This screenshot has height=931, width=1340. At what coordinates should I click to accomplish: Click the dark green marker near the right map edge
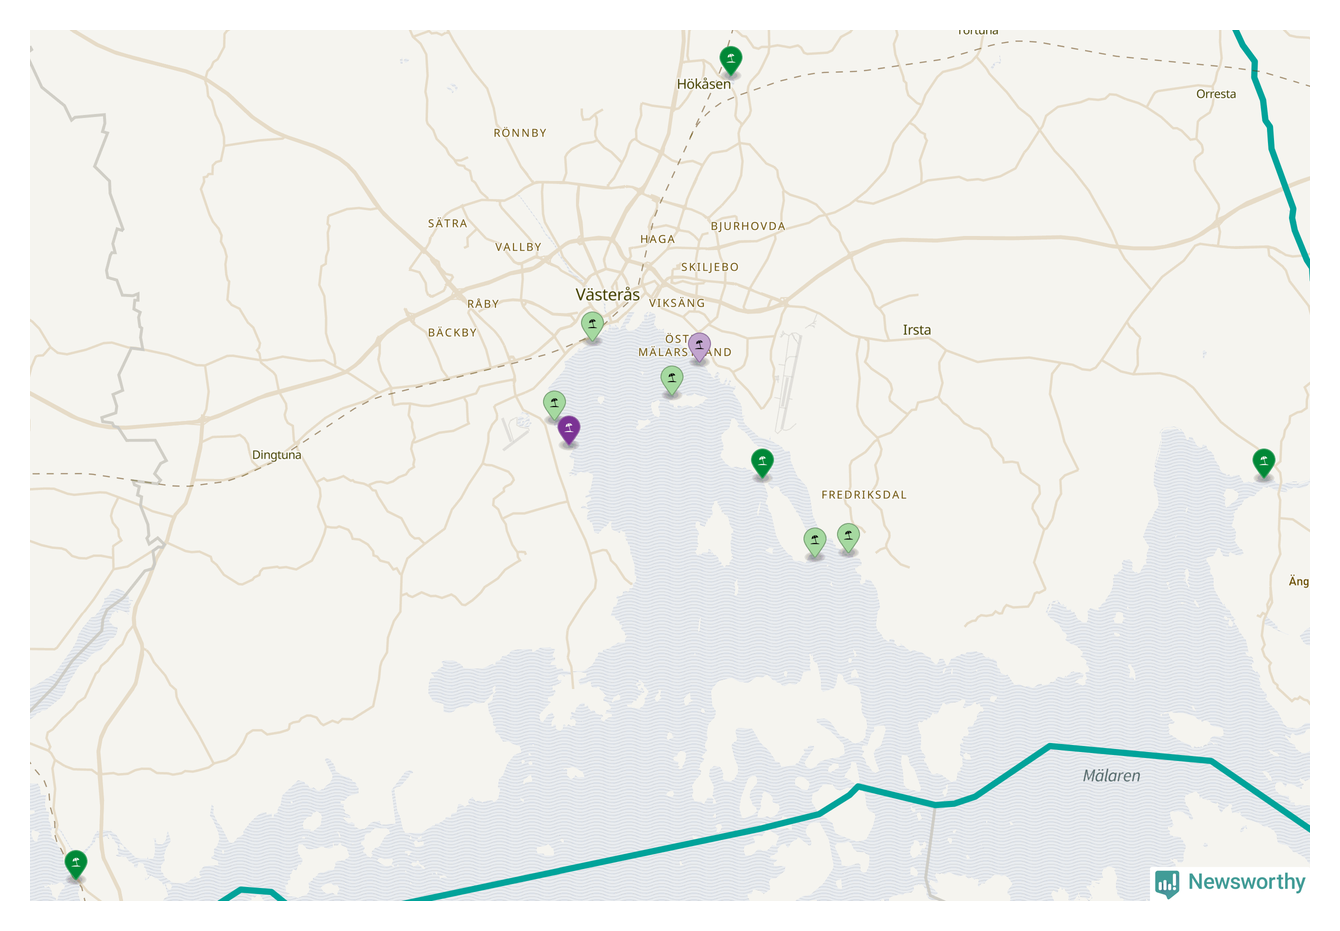[x=1264, y=463]
